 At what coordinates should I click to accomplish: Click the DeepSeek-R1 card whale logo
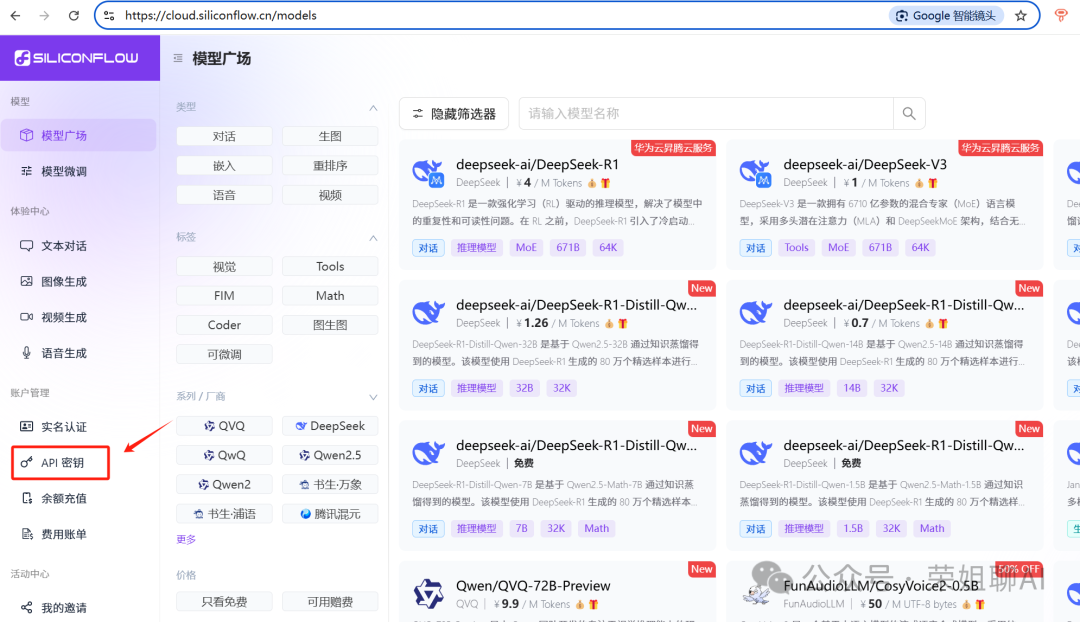coord(428,173)
